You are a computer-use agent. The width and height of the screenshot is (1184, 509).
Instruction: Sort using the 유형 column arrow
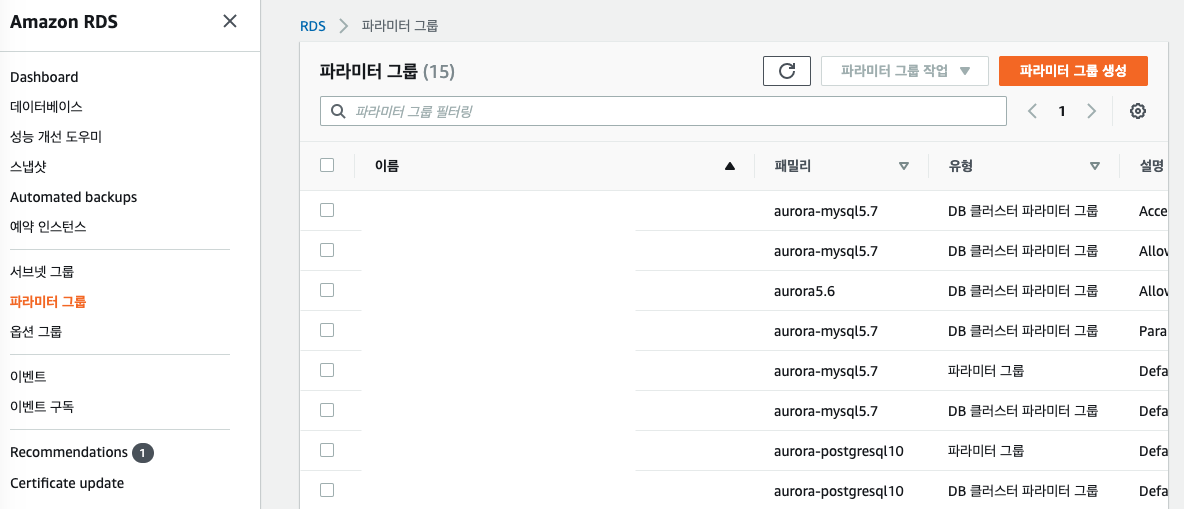[x=1094, y=166]
